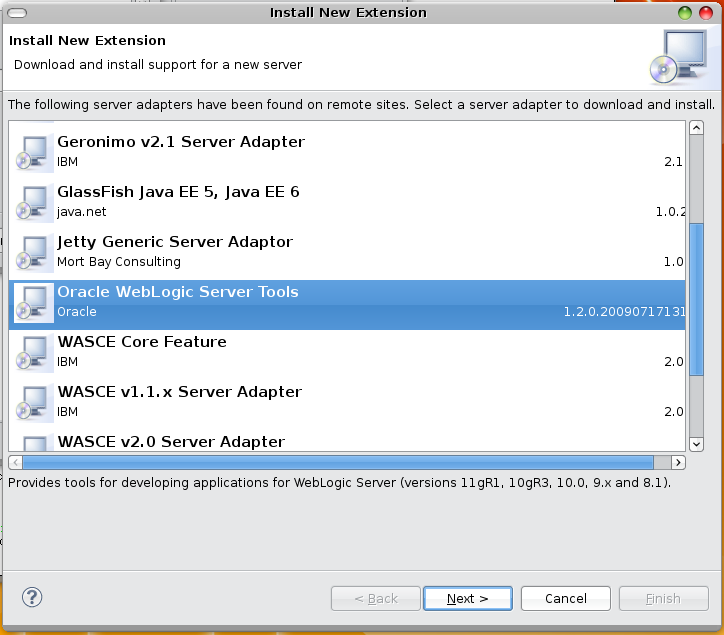The width and height of the screenshot is (724, 635).
Task: Click version 1.2.0.20090717131 of WebLogic tools
Action: coord(624,312)
